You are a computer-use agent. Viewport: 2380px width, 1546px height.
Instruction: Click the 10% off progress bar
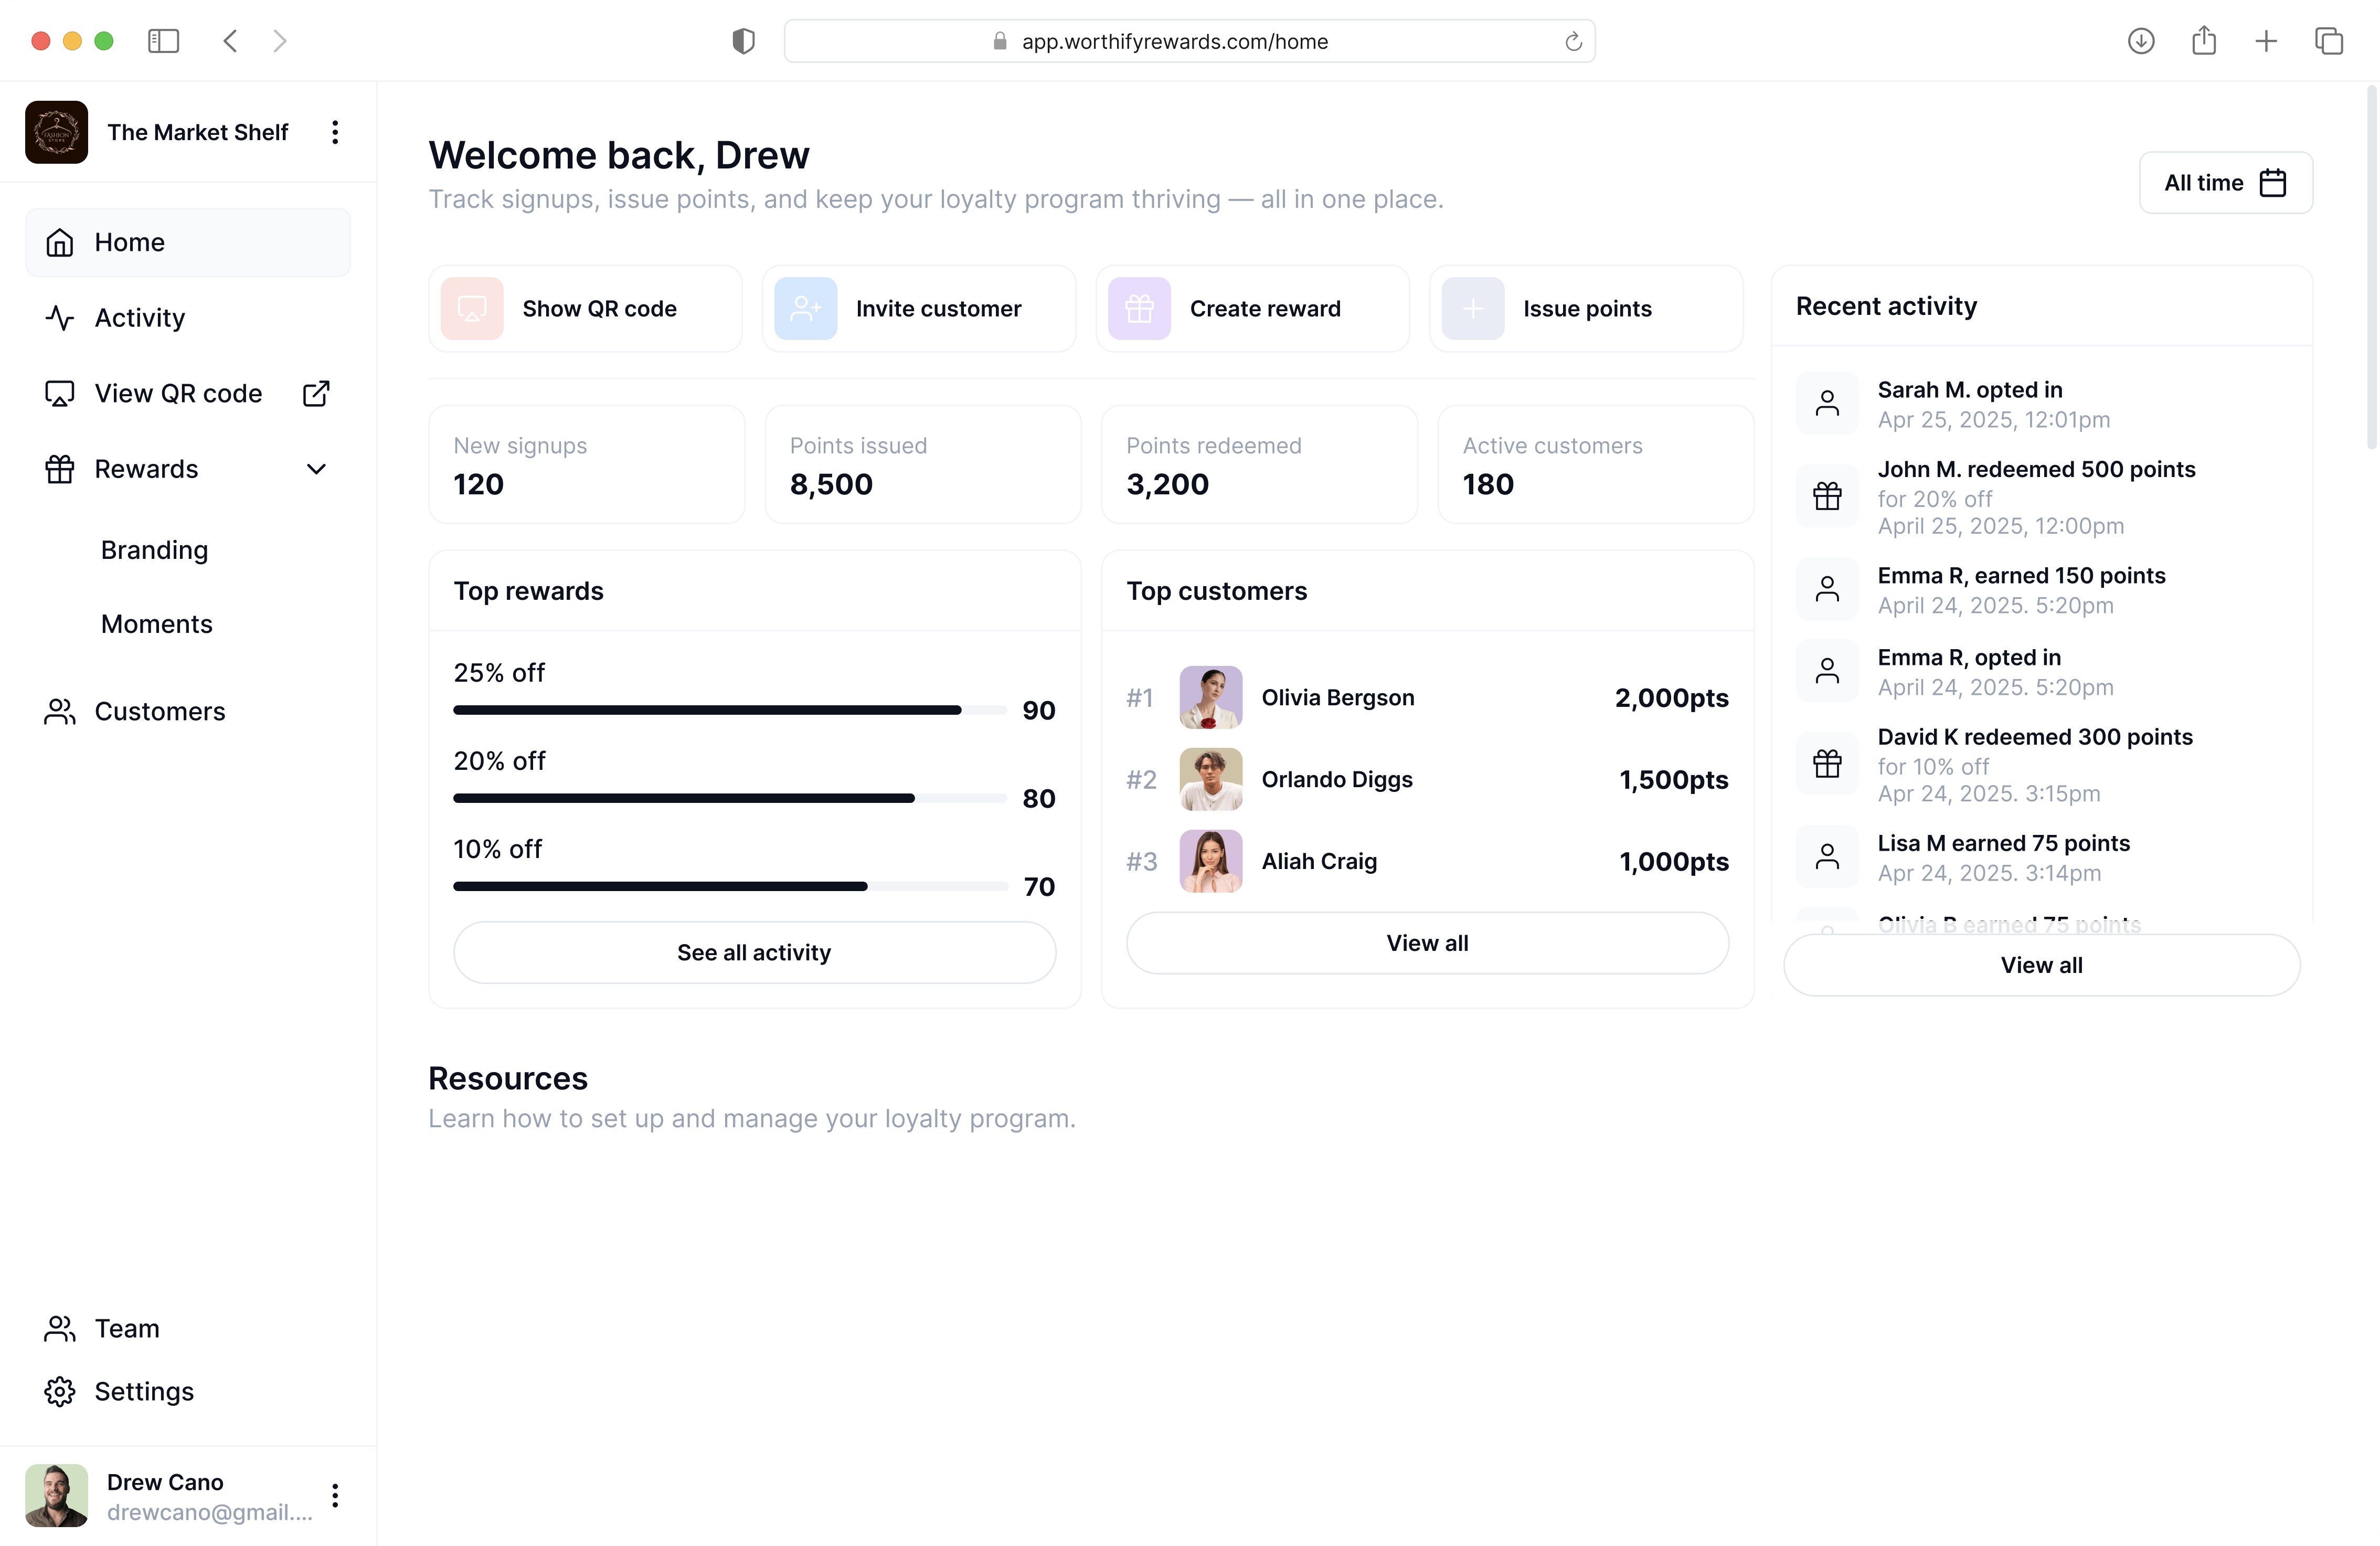pos(730,886)
